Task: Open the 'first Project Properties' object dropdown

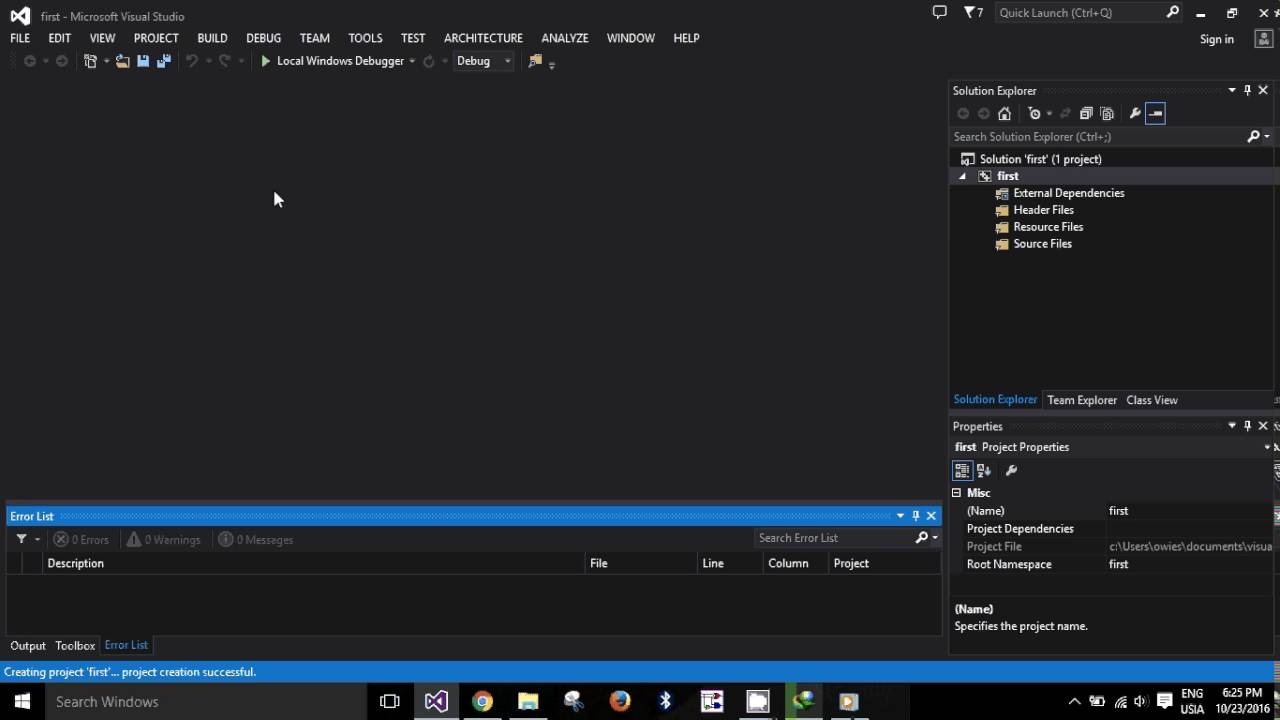Action: tap(1267, 447)
